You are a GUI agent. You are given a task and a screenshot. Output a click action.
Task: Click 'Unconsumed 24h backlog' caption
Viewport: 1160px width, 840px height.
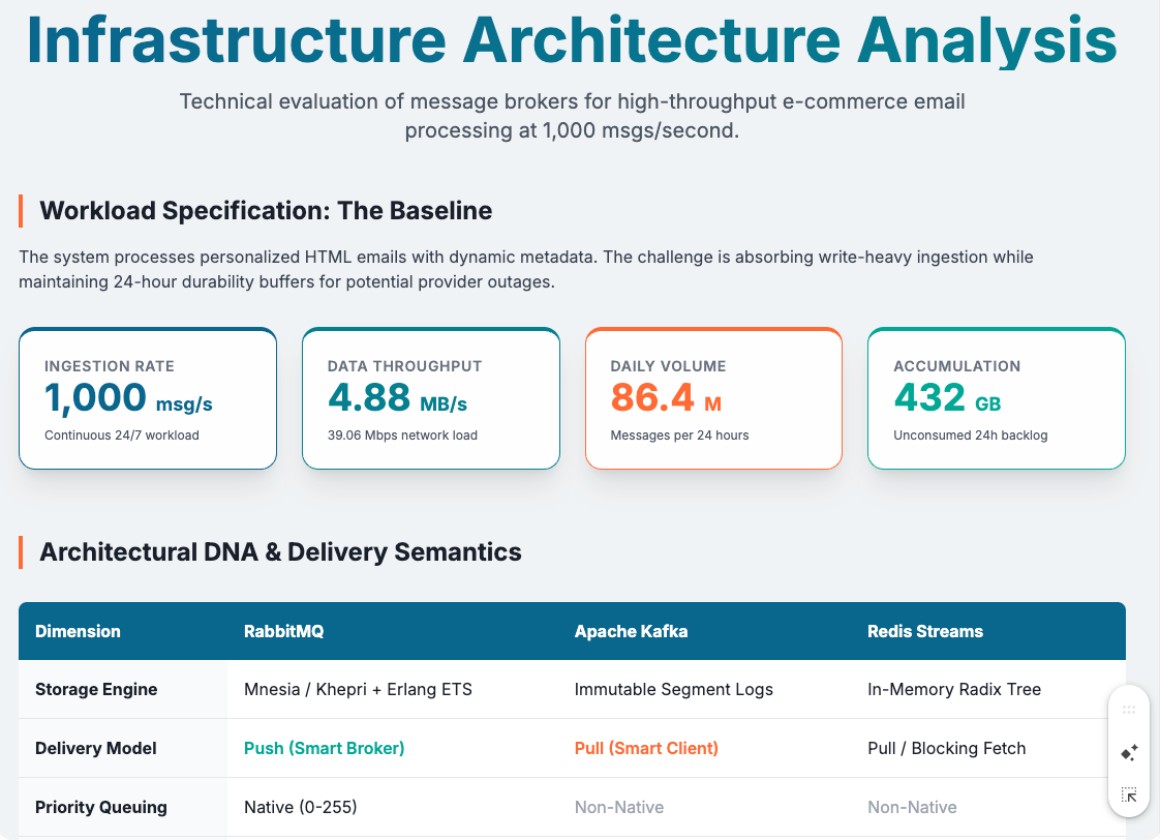click(x=970, y=435)
